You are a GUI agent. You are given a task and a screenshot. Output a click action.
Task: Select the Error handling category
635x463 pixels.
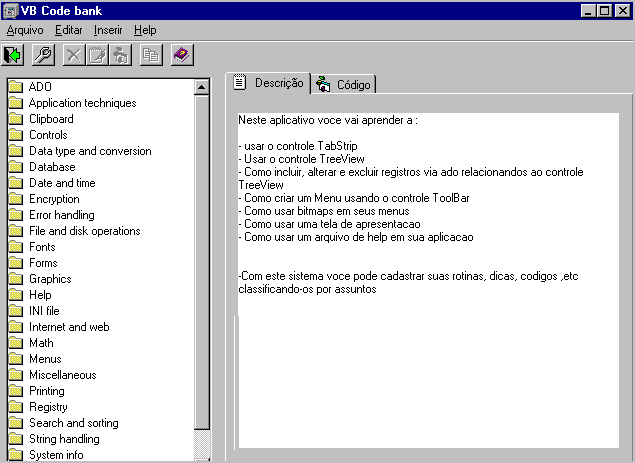62,215
